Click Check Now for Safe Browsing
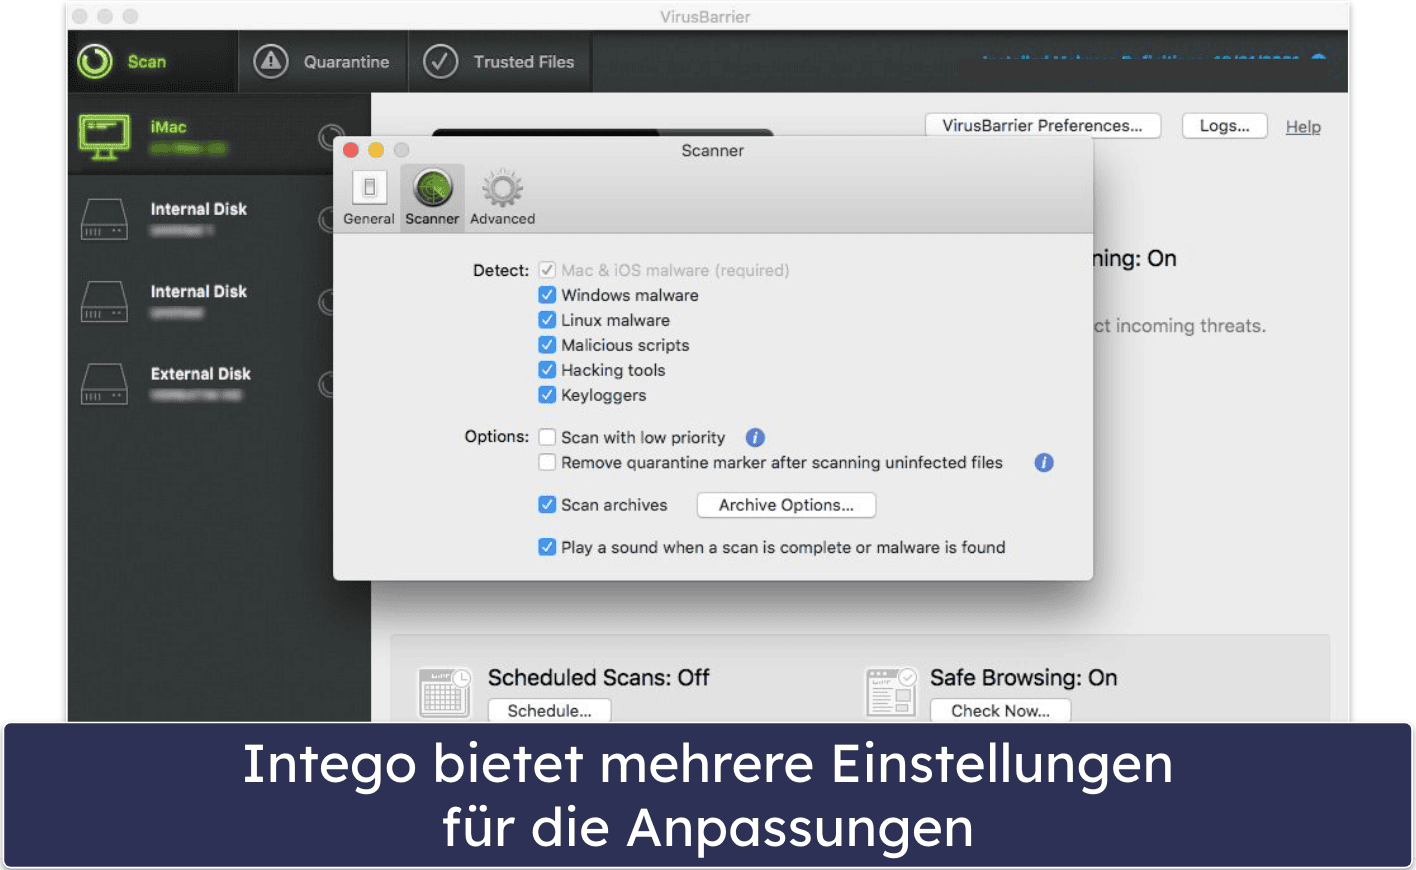Viewport: 1416px width, 870px height. [1000, 711]
